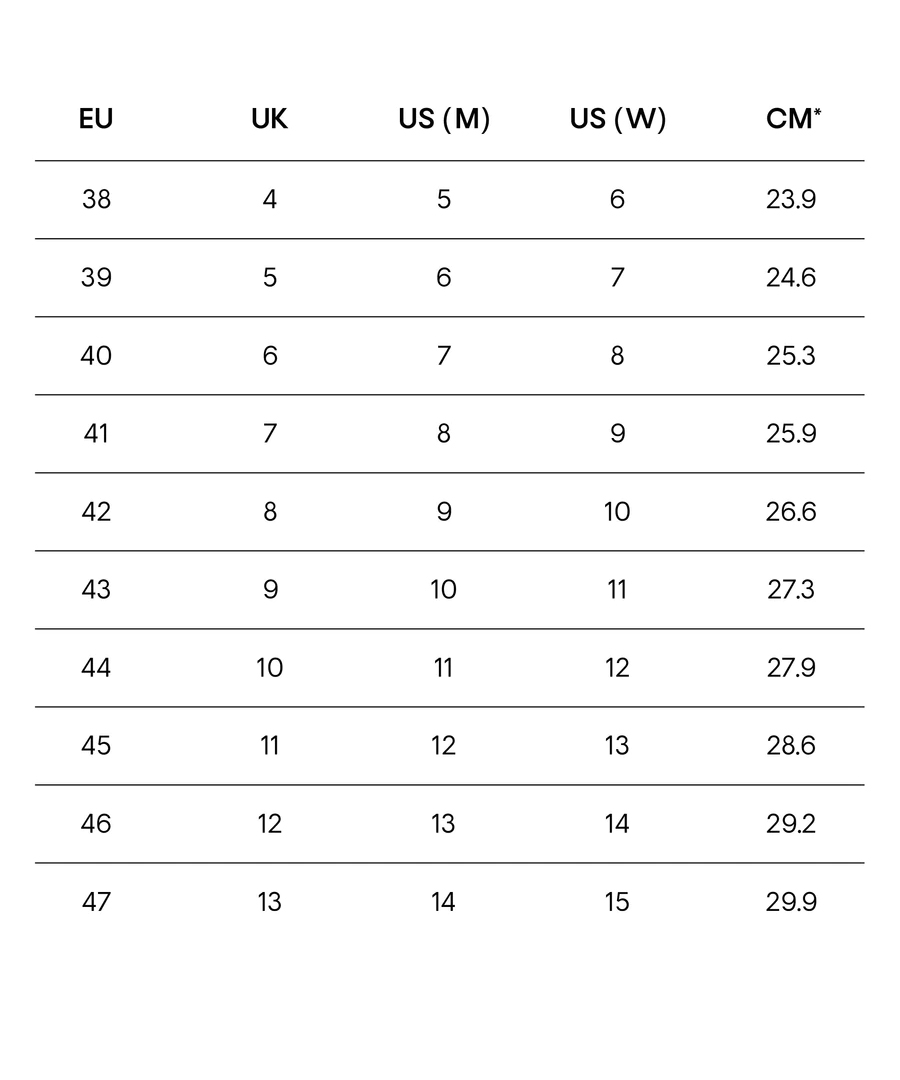Click EU size 39 in the table
This screenshot has width=900, height=1080.
(96, 277)
